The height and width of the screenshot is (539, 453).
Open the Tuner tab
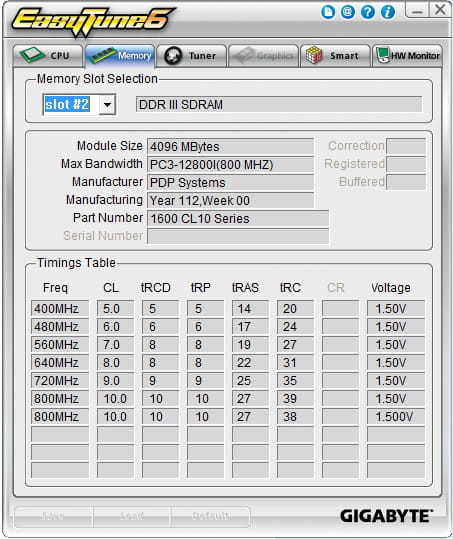191,56
